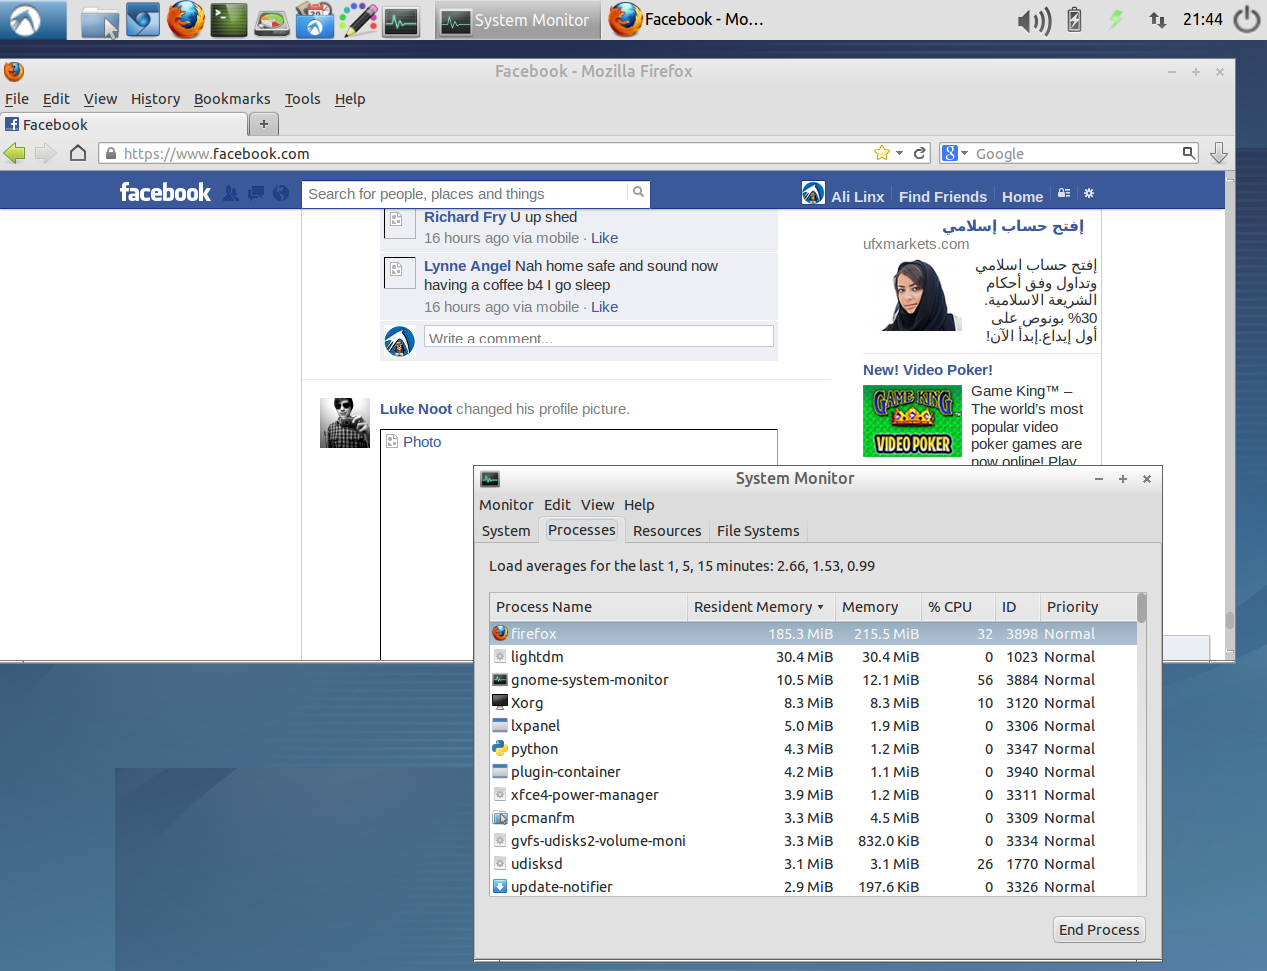Like Richard Fry's comment
Viewport: 1267px width, 971px height.
(x=604, y=238)
